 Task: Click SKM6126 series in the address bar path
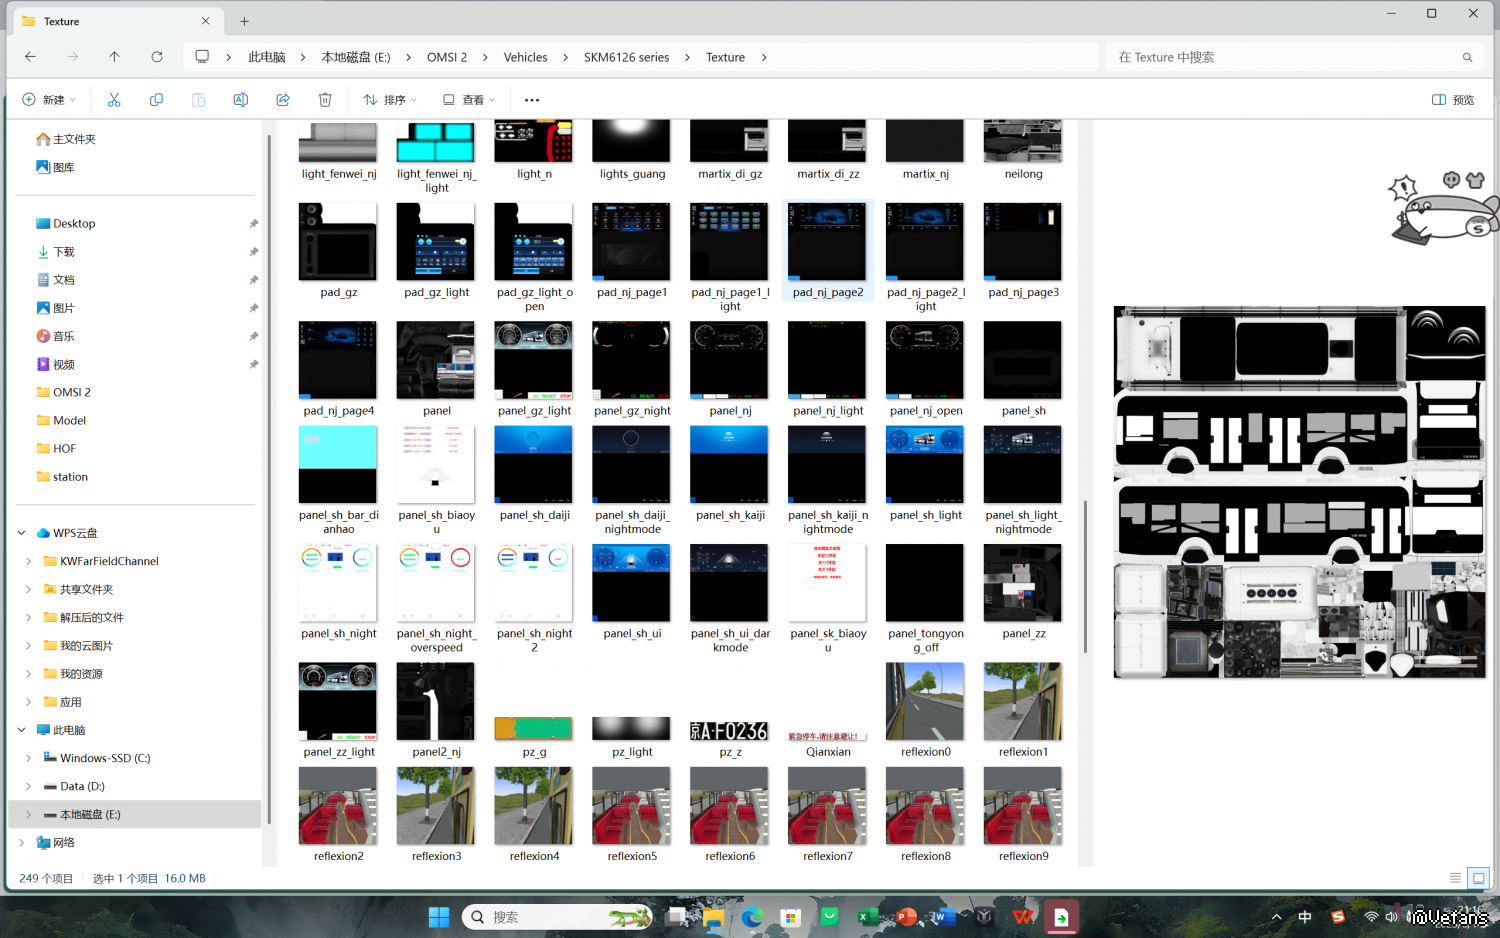[627, 58]
